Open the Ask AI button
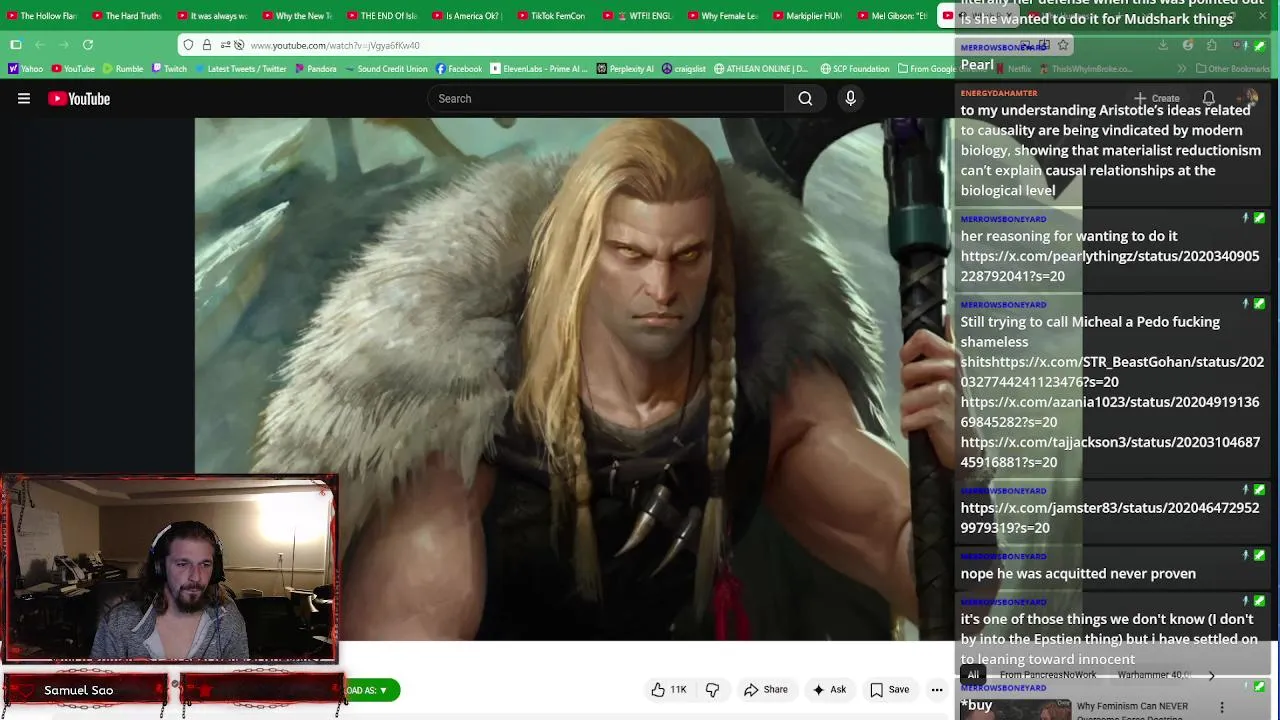This screenshot has width=1280, height=720. tap(829, 689)
